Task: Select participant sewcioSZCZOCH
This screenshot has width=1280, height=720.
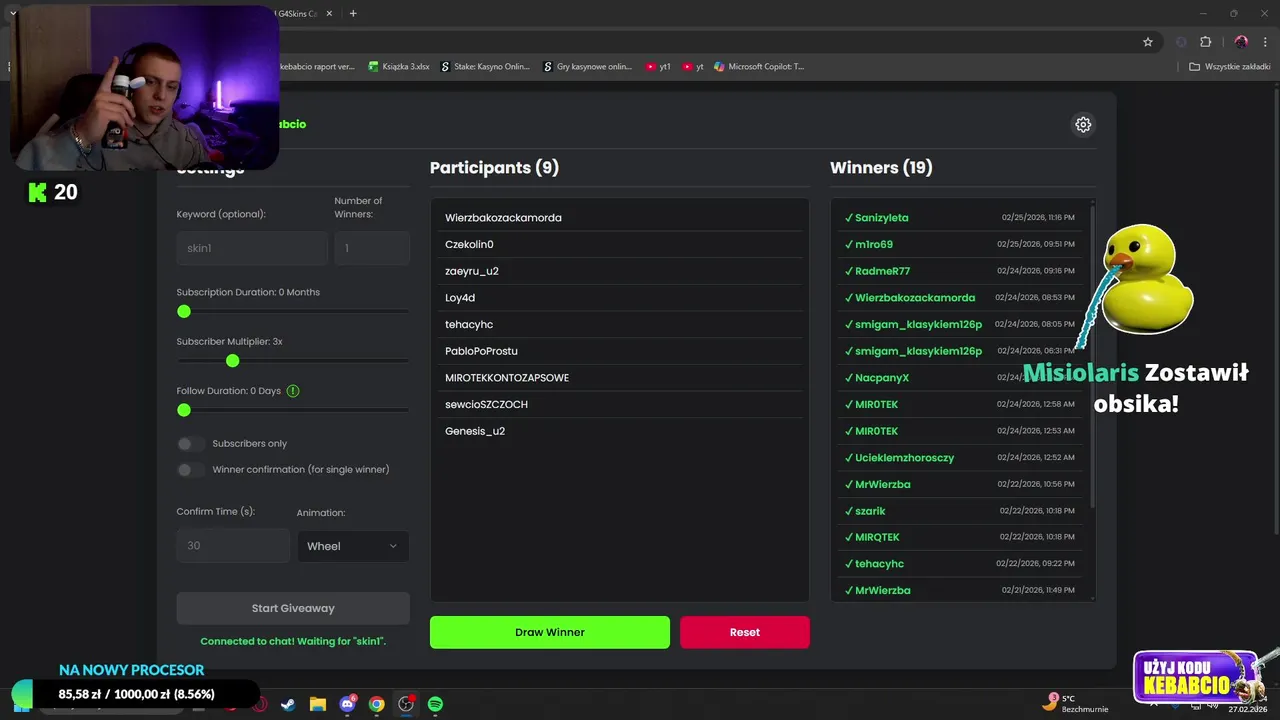Action: (x=620, y=404)
